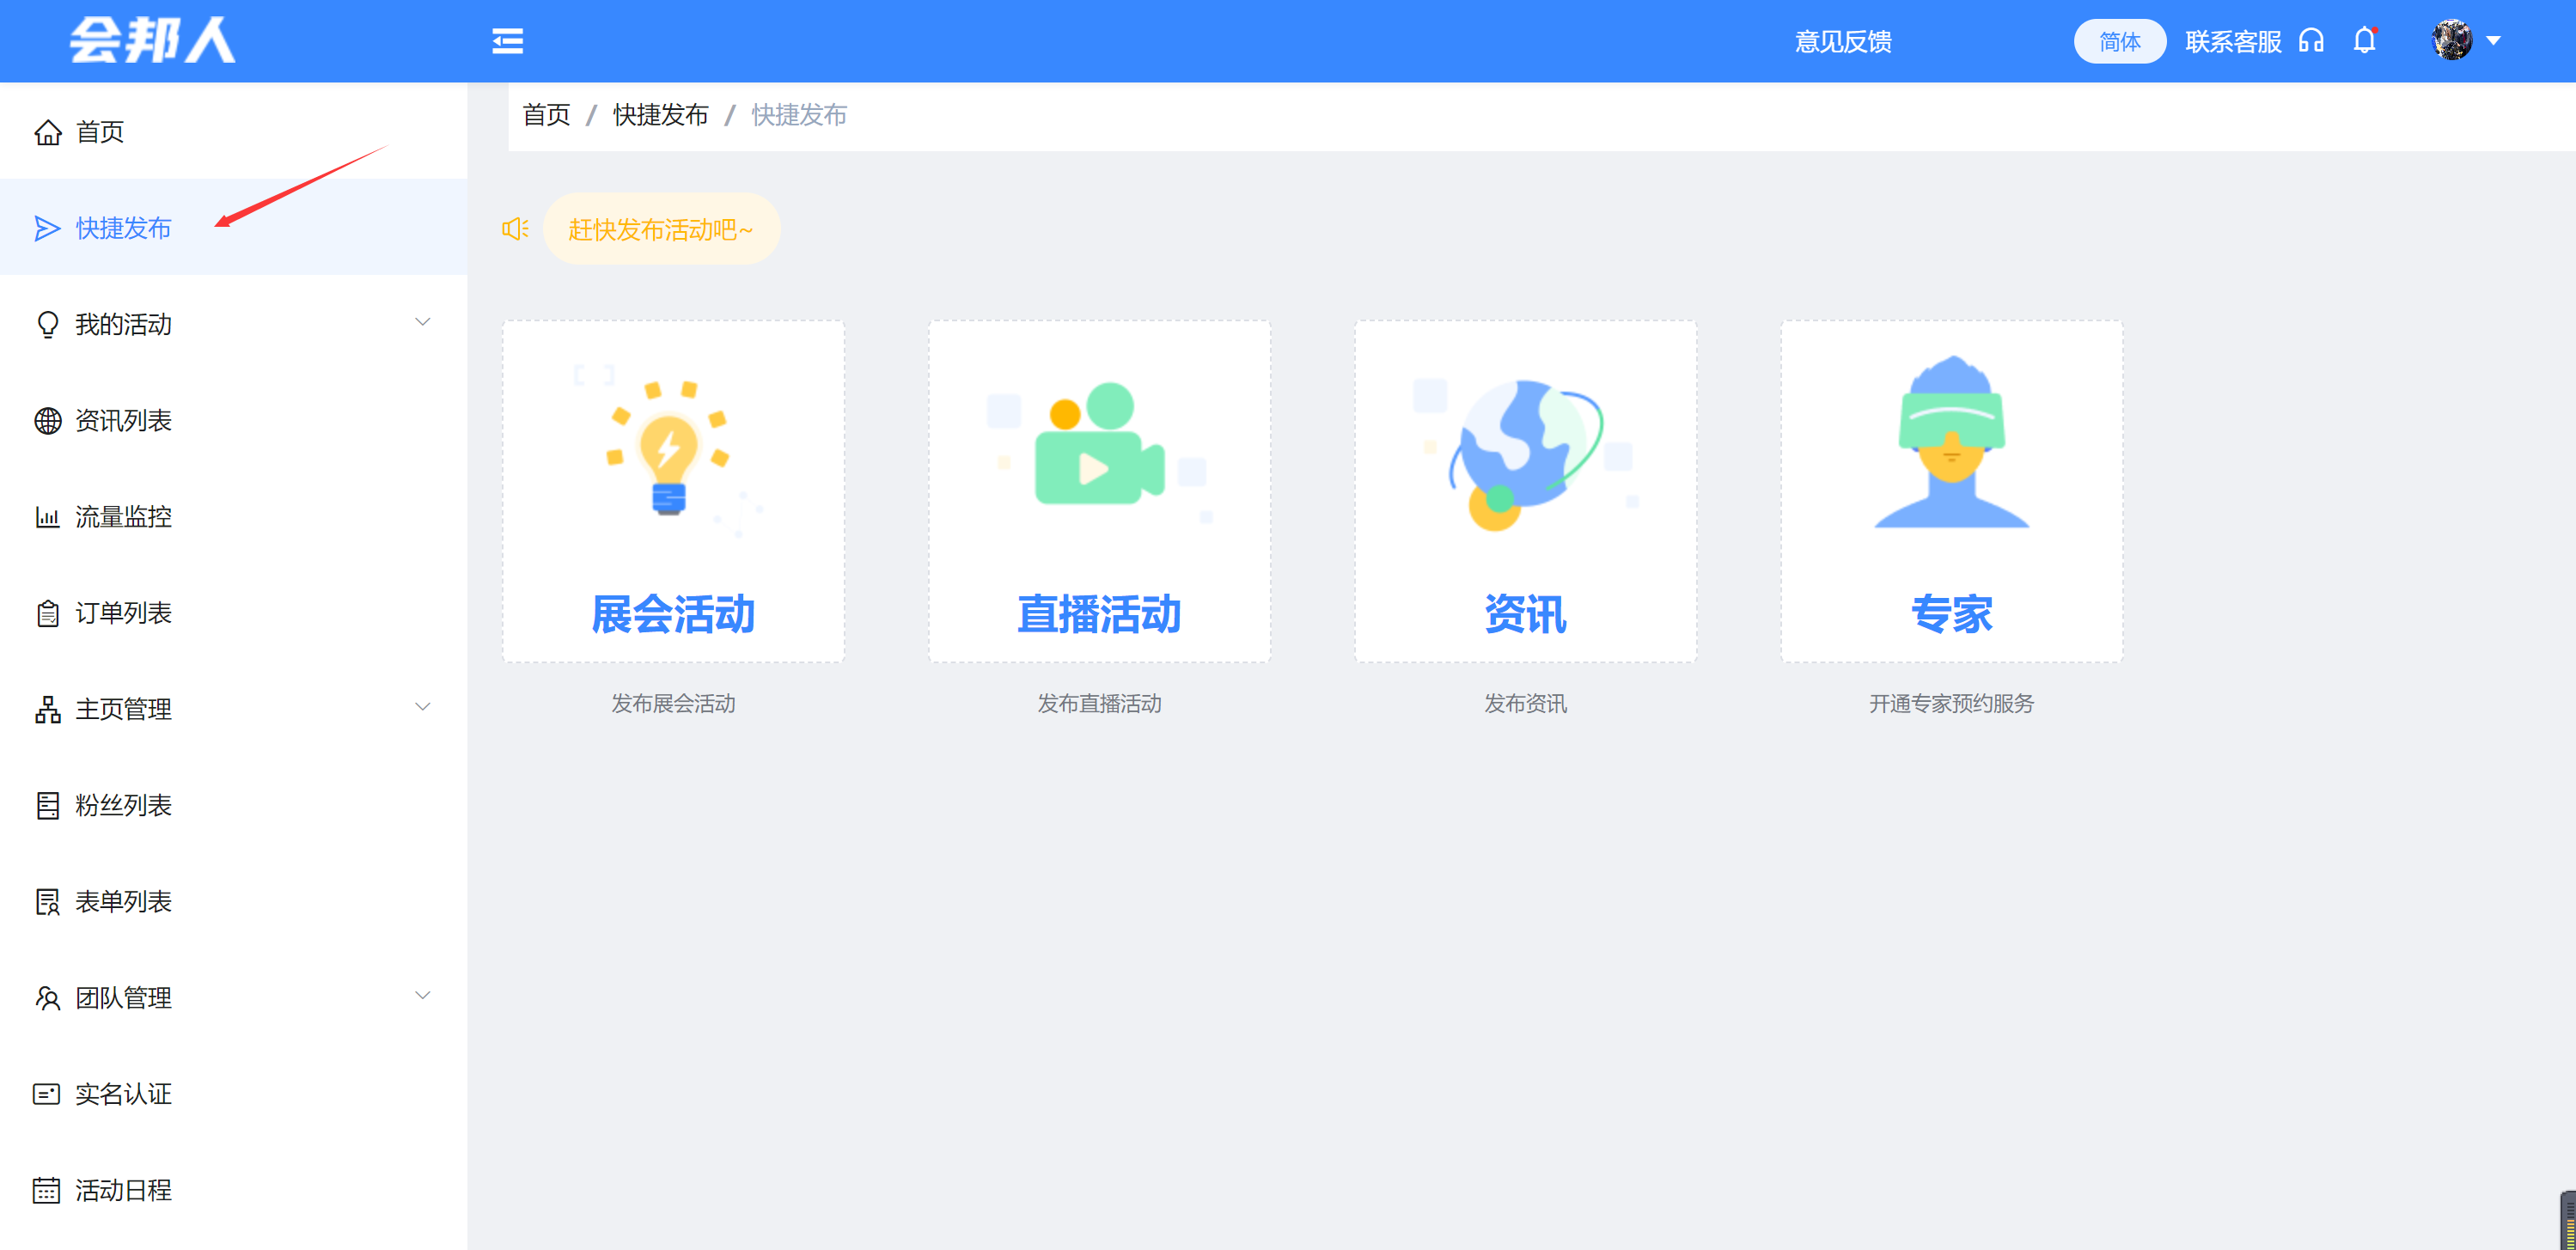Expand the 主页管理 submenu chevron
2576x1250 pixels.
pos(422,707)
